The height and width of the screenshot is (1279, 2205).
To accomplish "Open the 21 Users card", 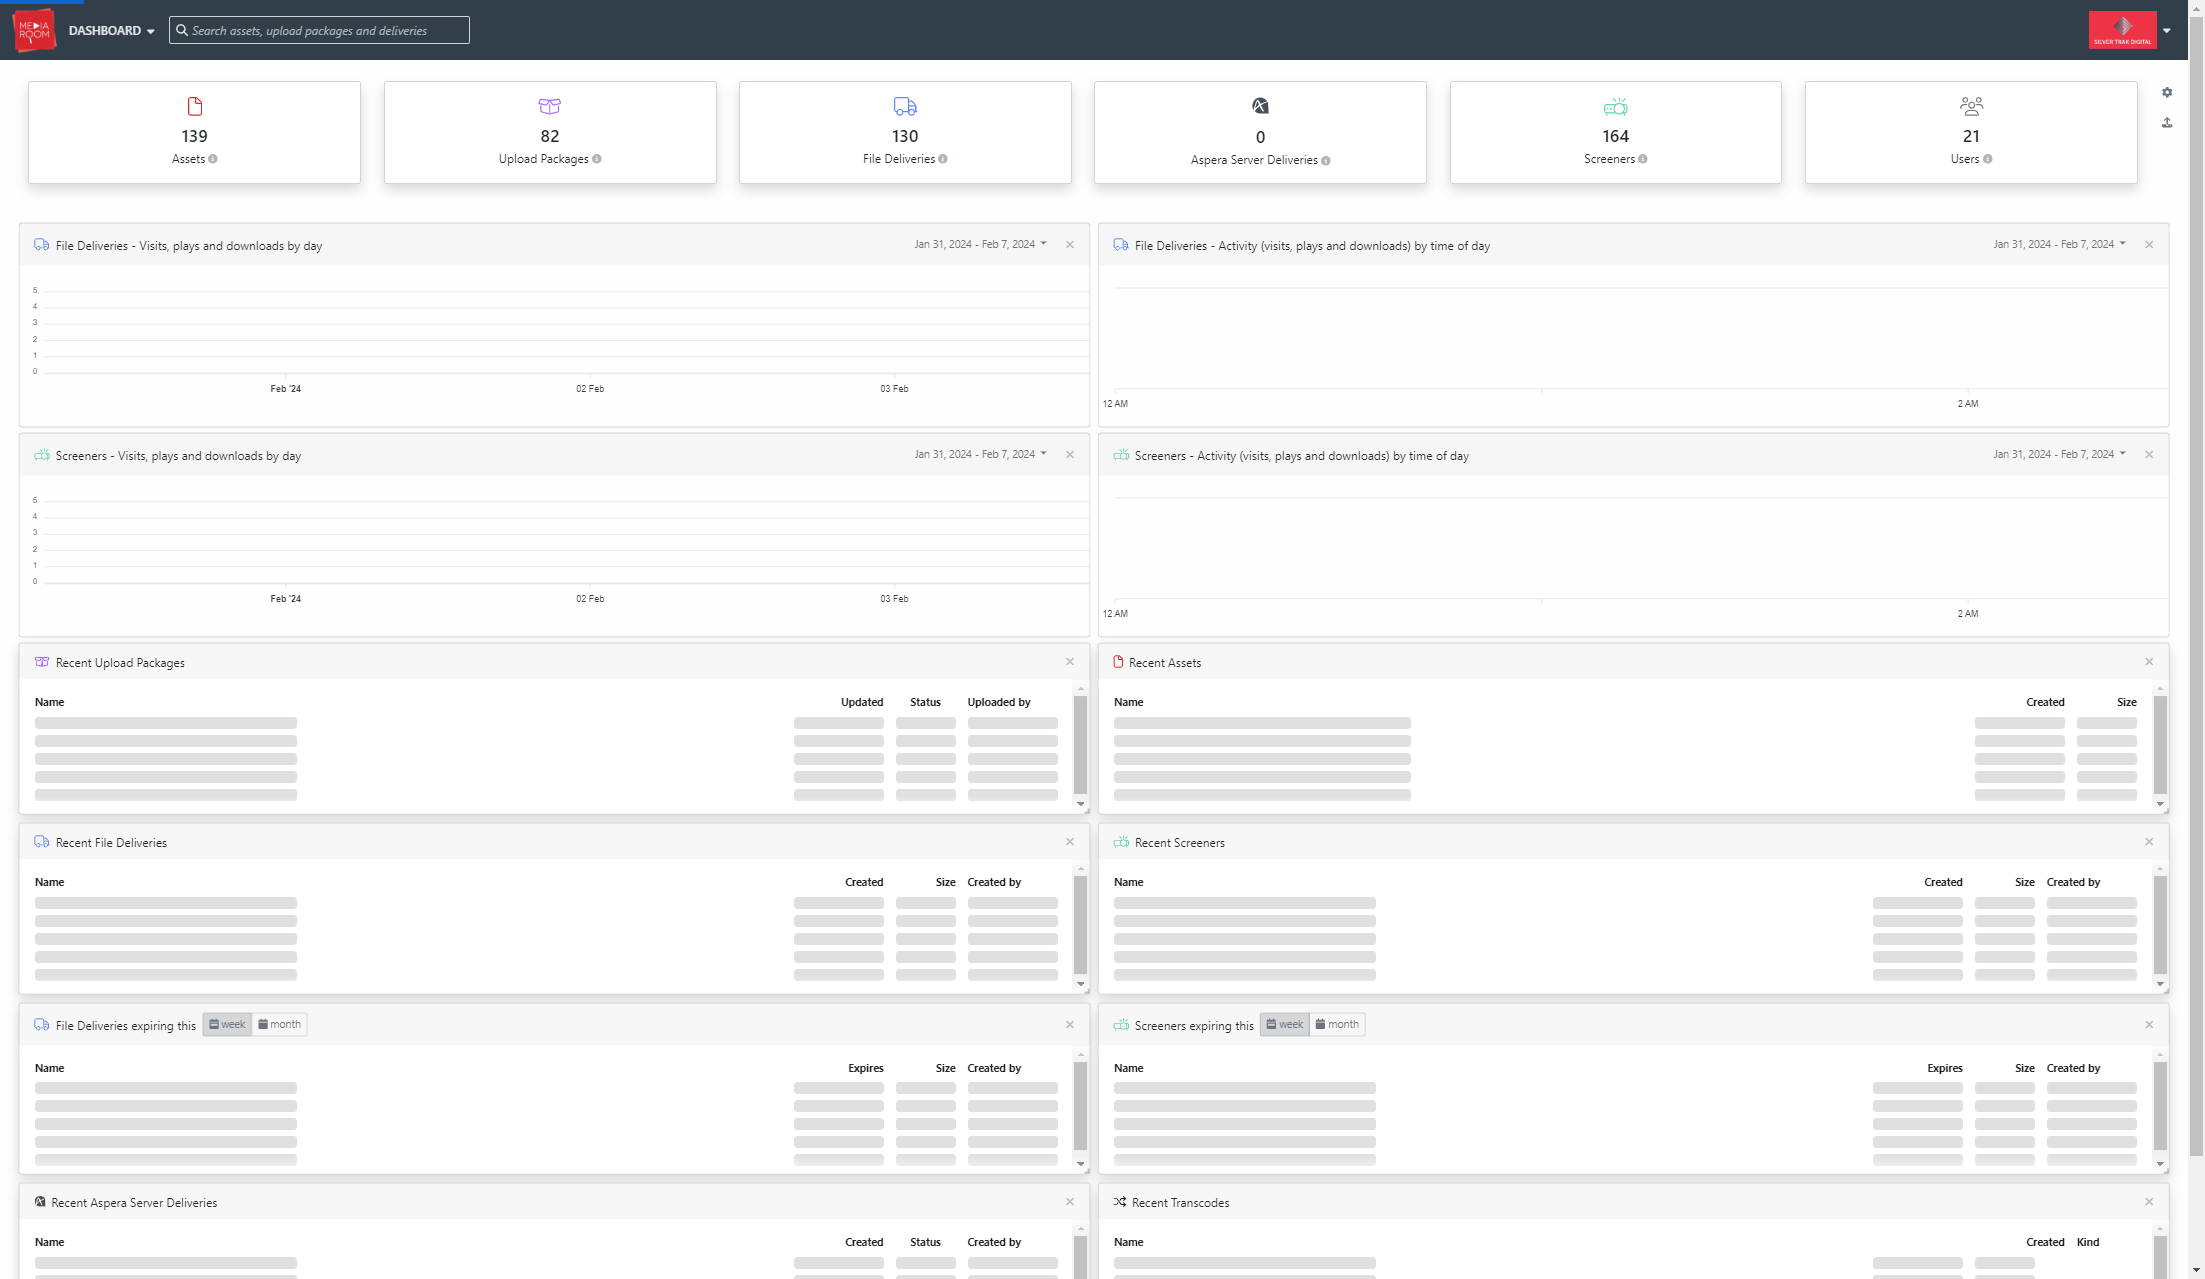I will (1971, 132).
